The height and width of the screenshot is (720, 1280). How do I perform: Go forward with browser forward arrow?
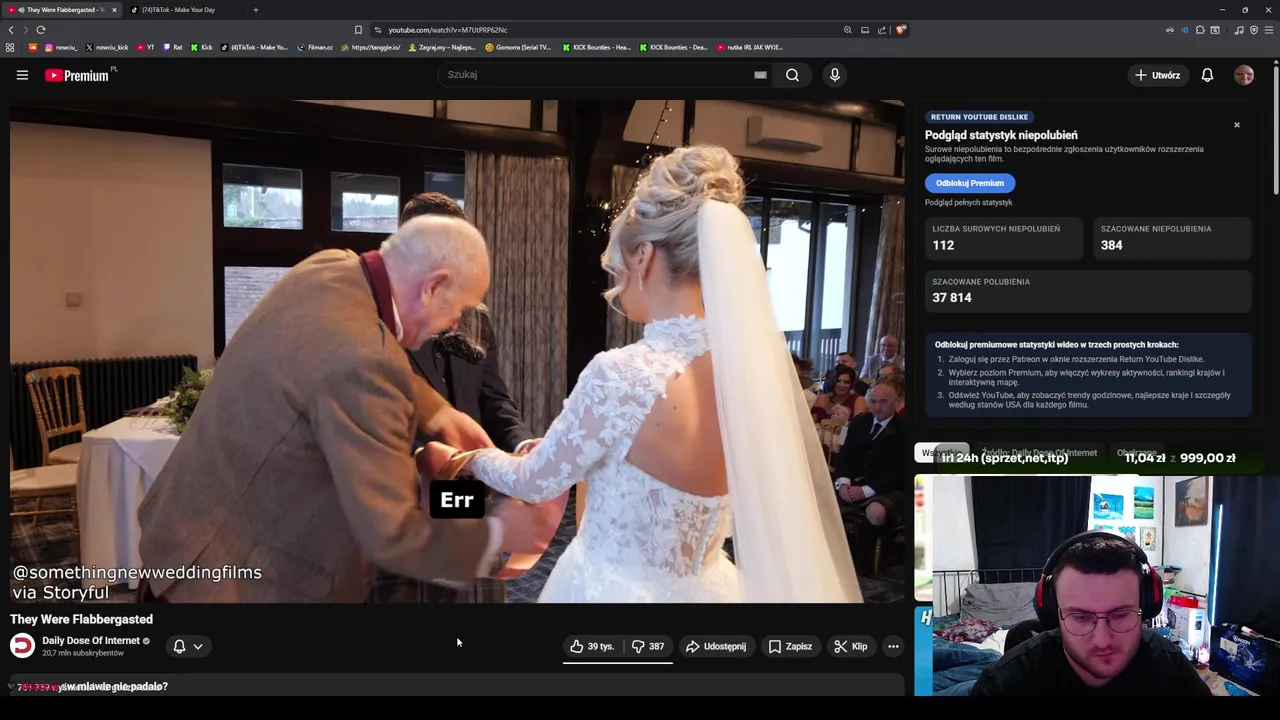(26, 30)
